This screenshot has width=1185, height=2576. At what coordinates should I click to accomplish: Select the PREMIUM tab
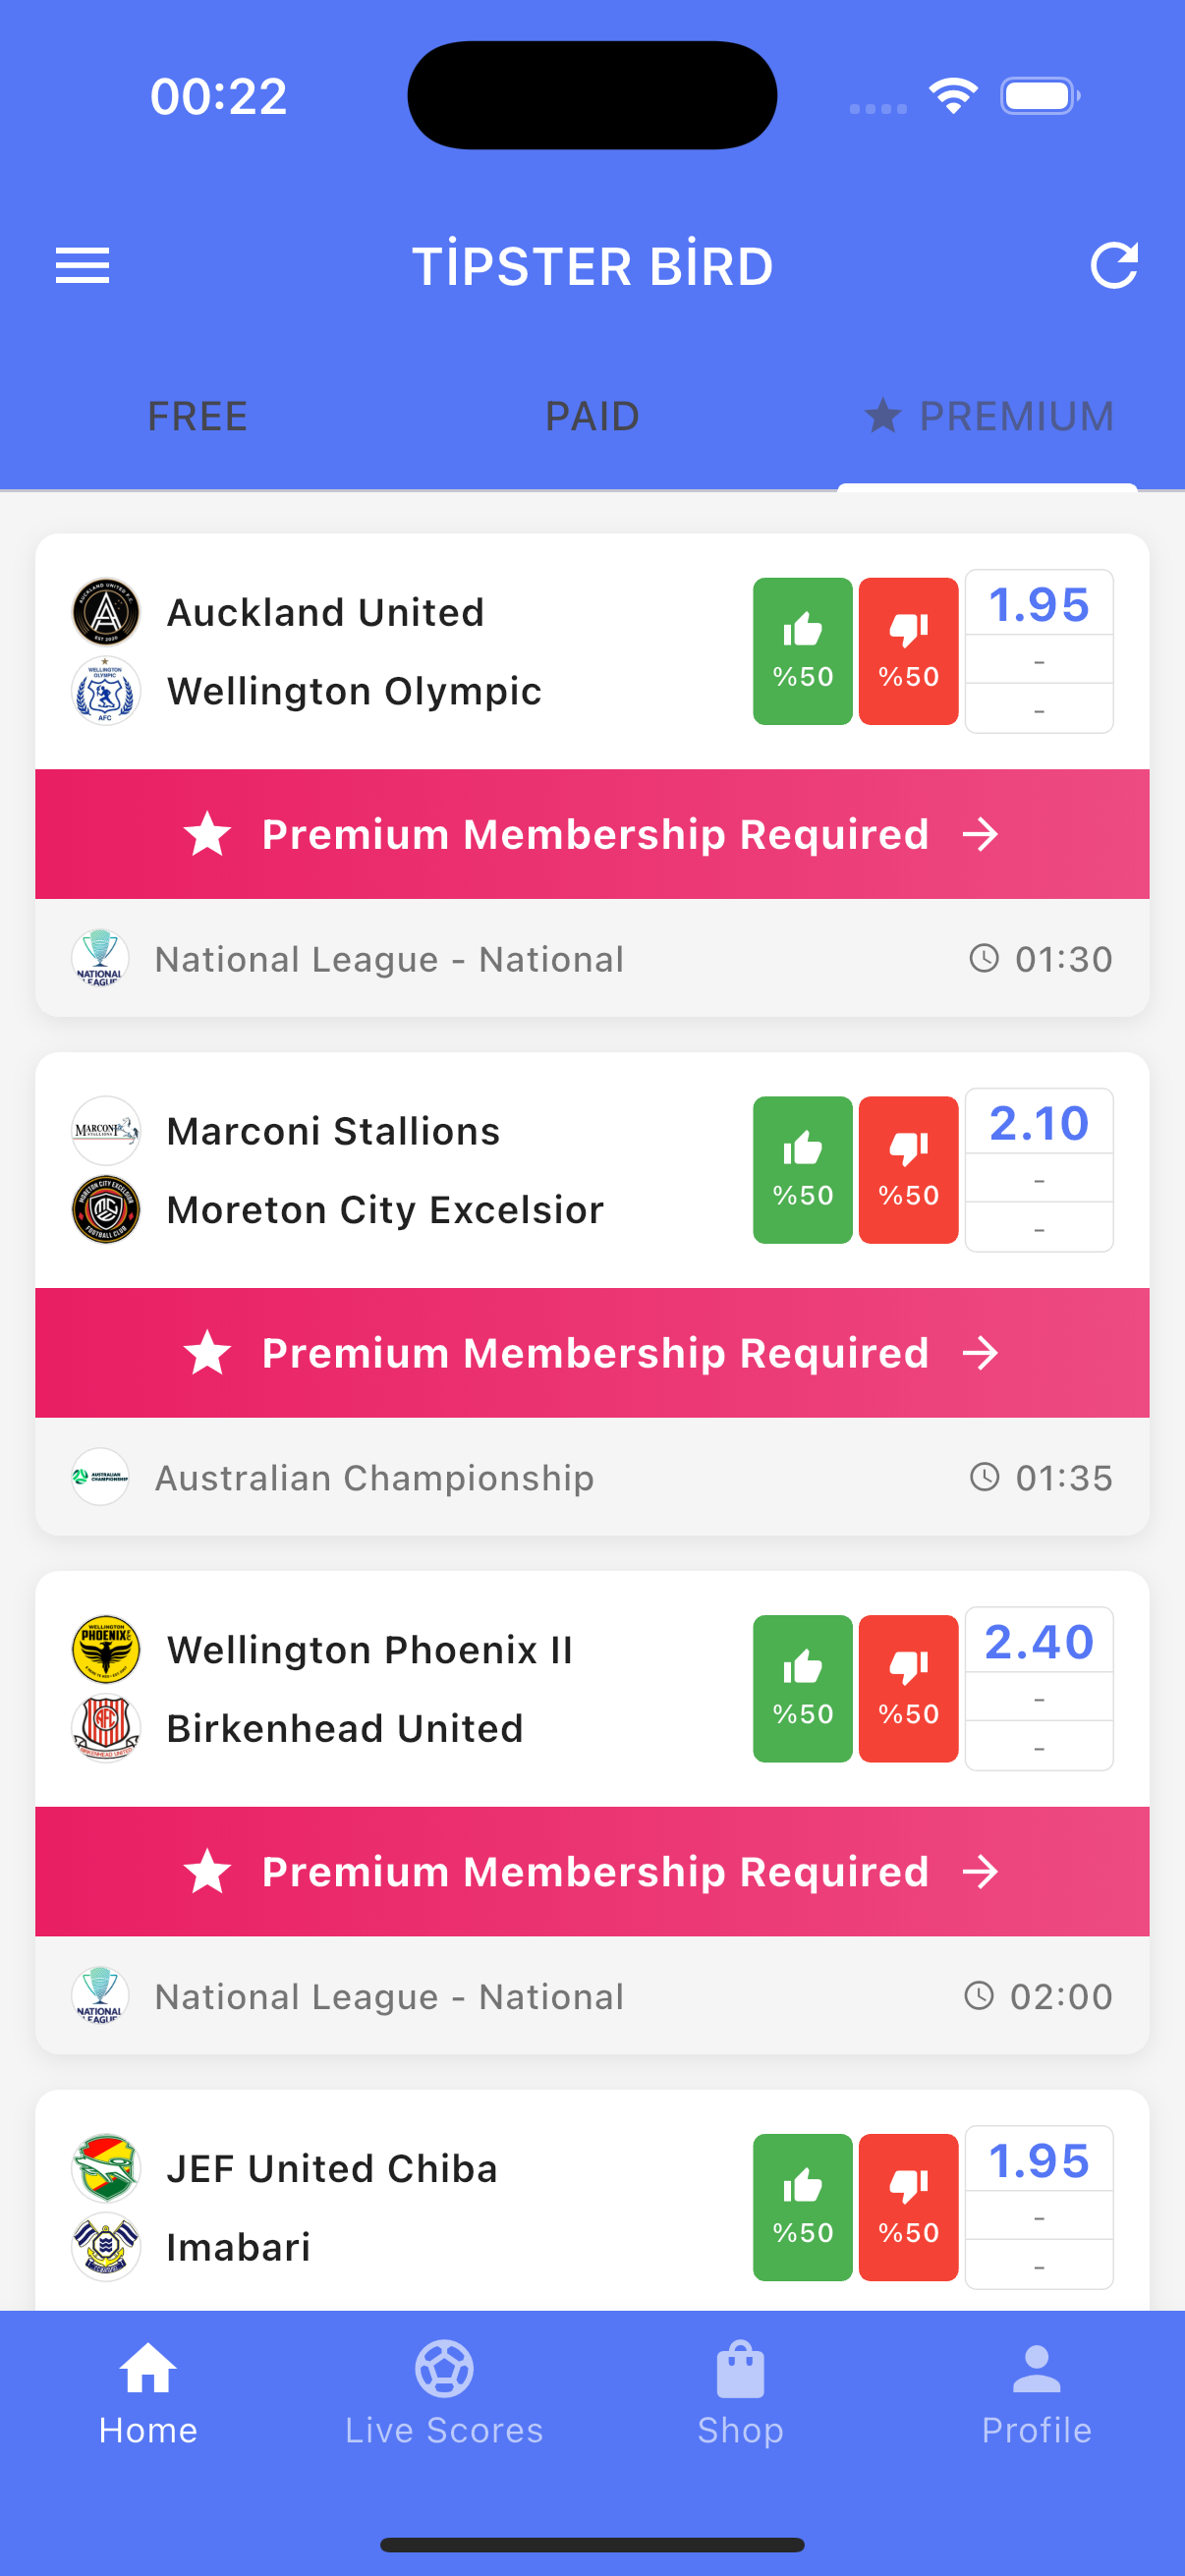[988, 416]
